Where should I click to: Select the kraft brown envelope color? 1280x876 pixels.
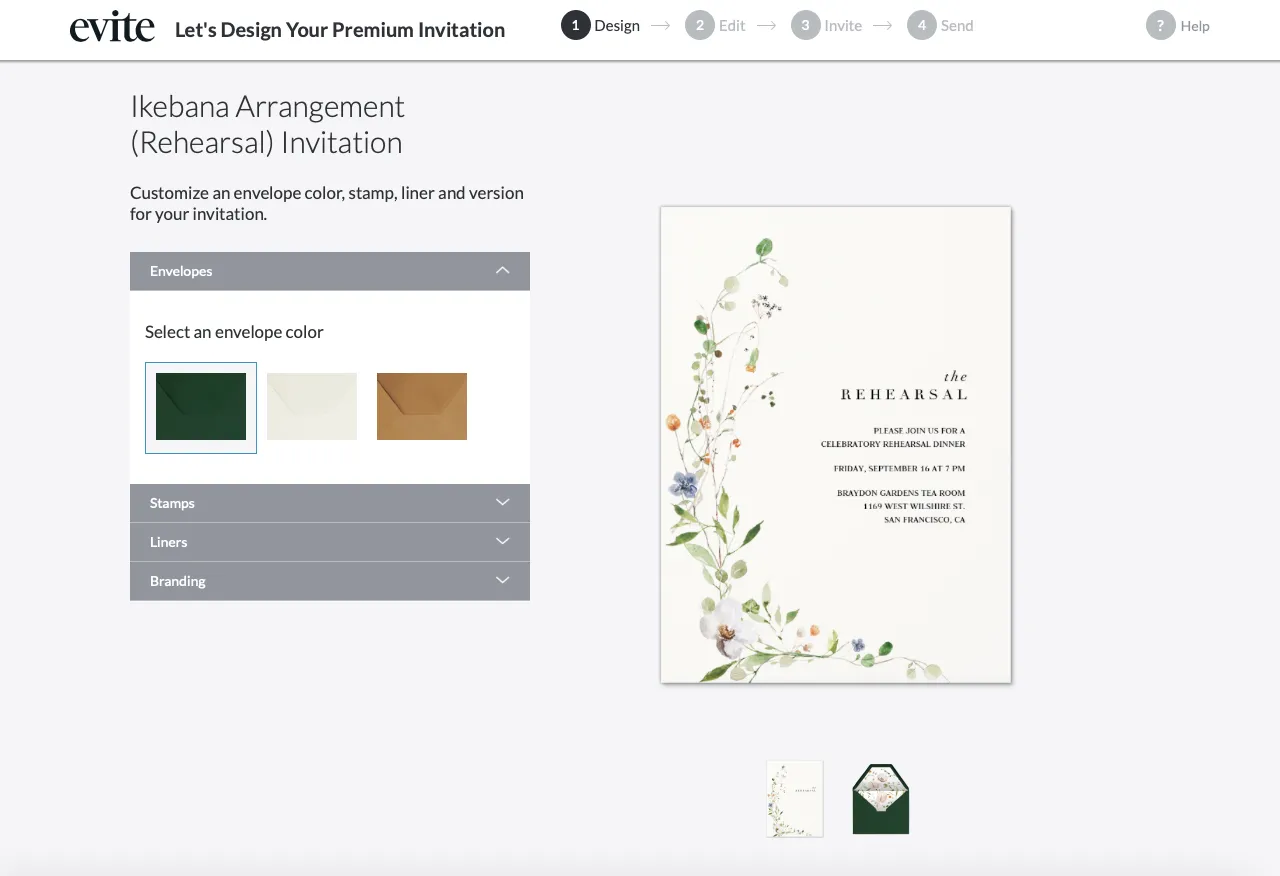pos(422,407)
